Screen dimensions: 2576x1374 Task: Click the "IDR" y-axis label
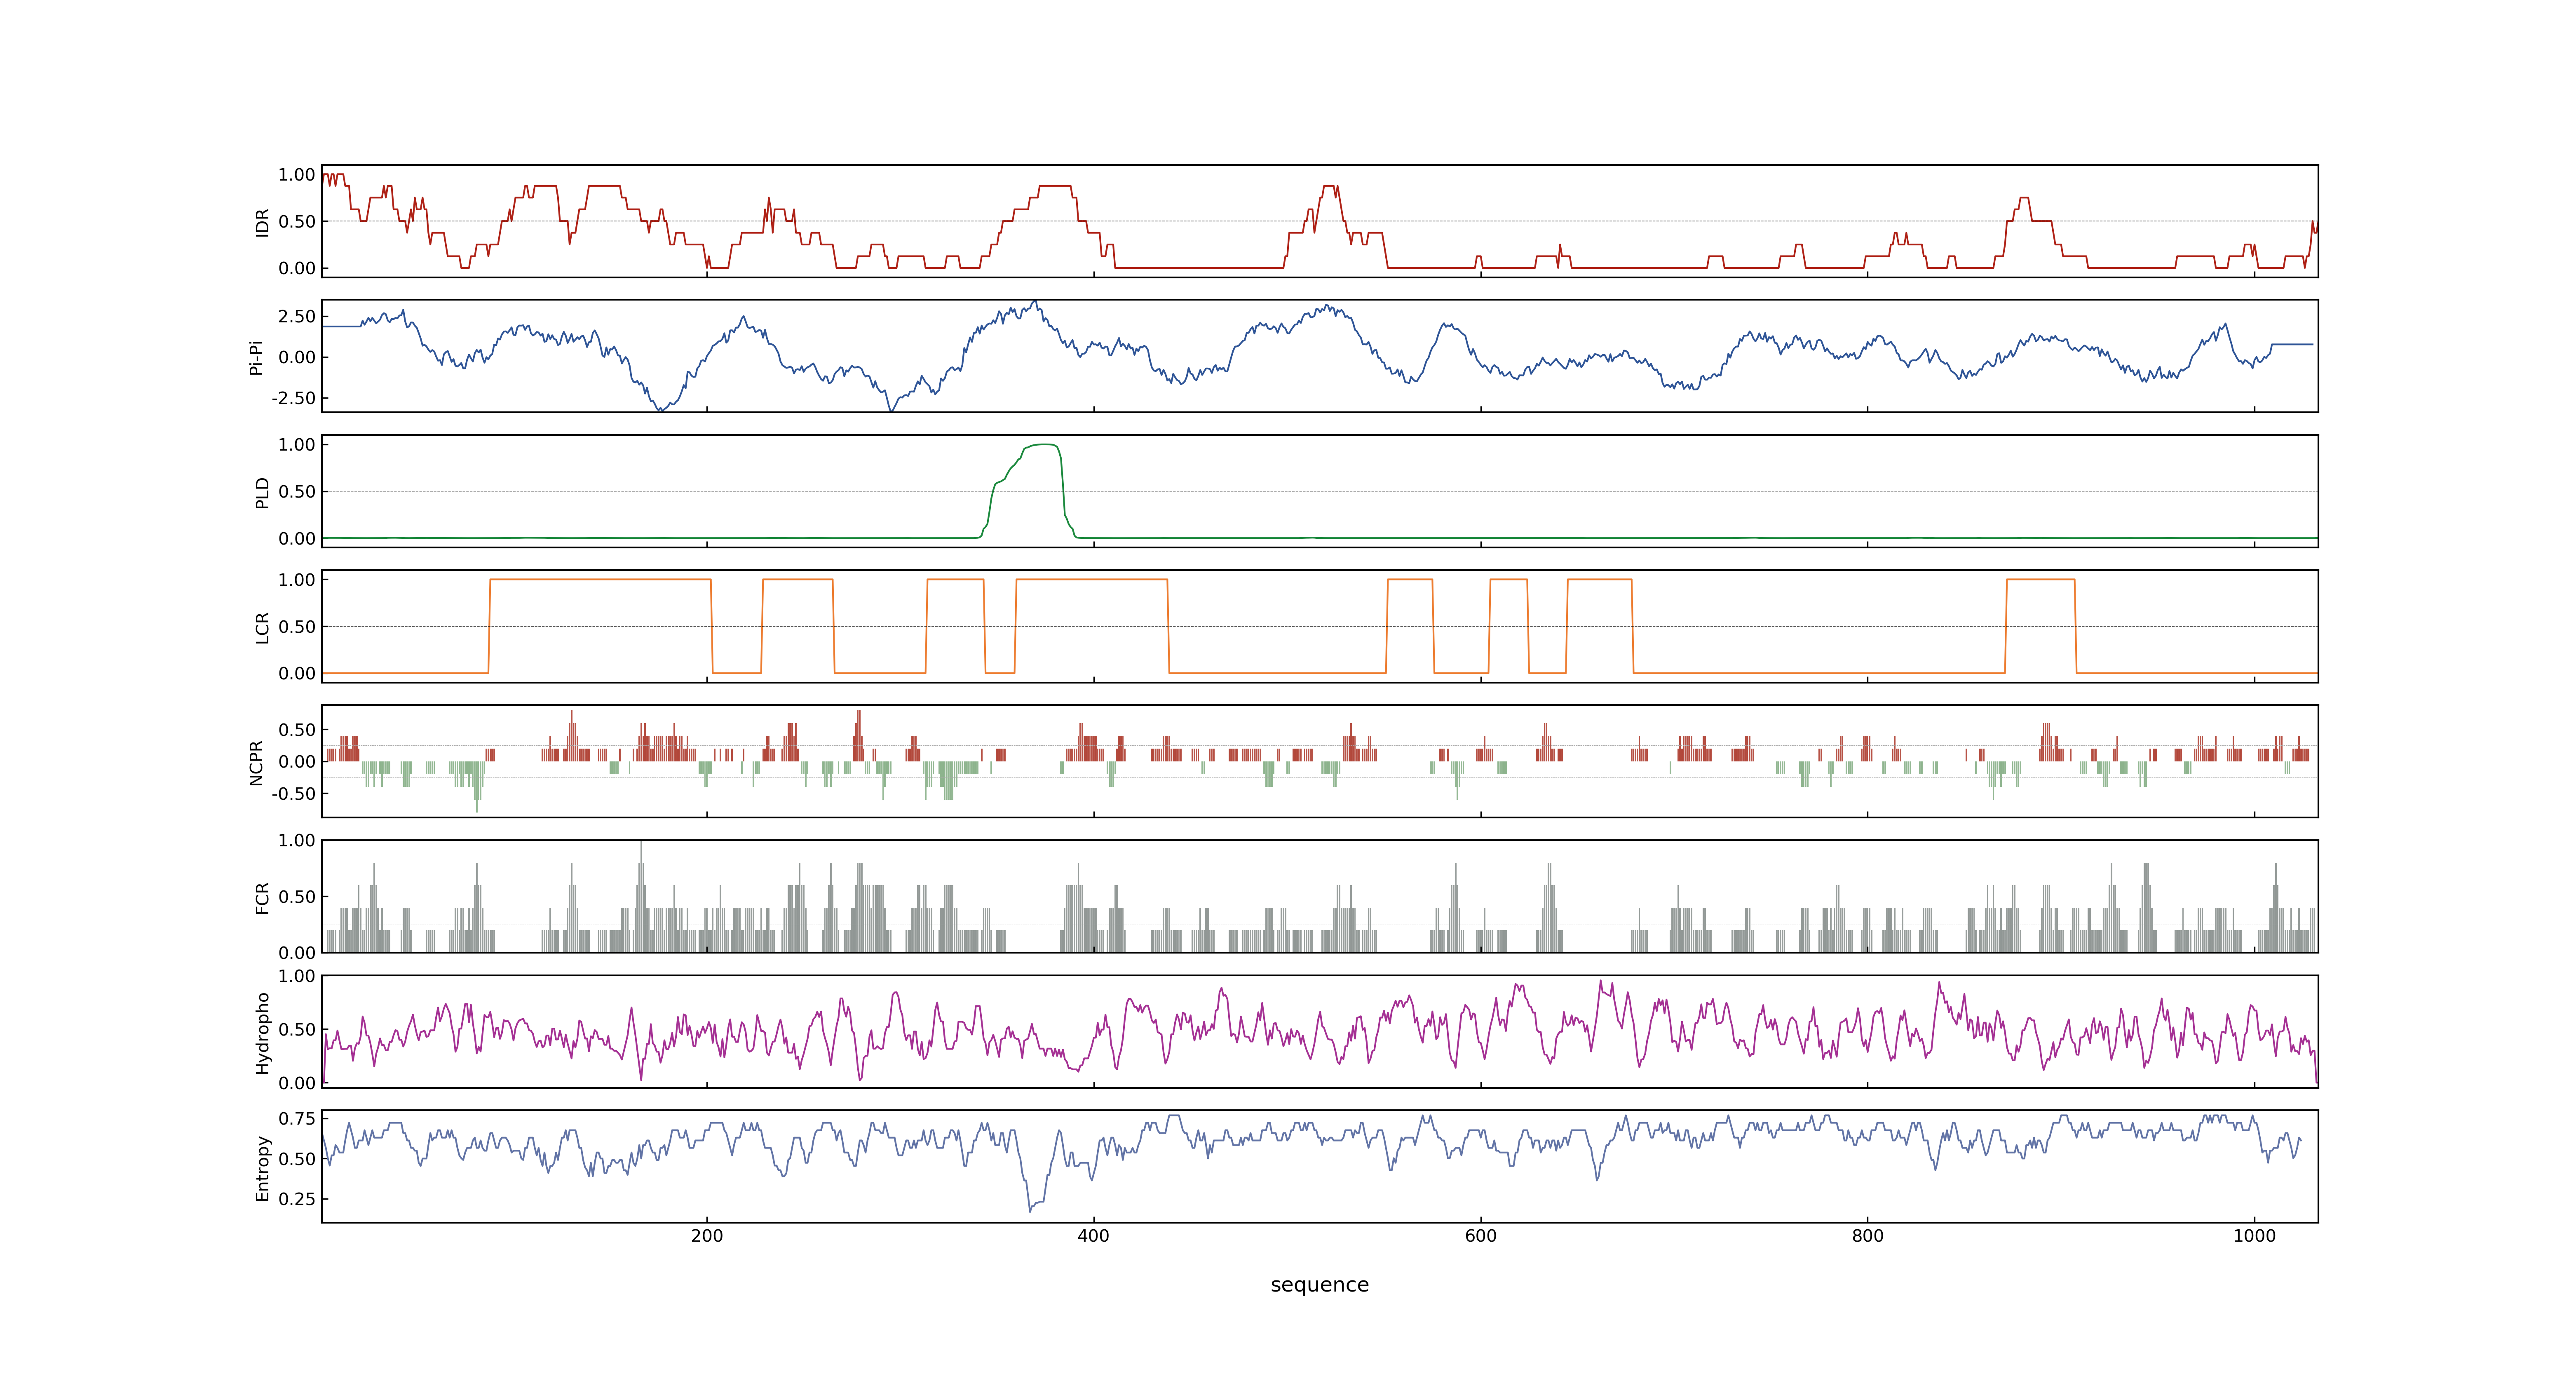coord(262,222)
